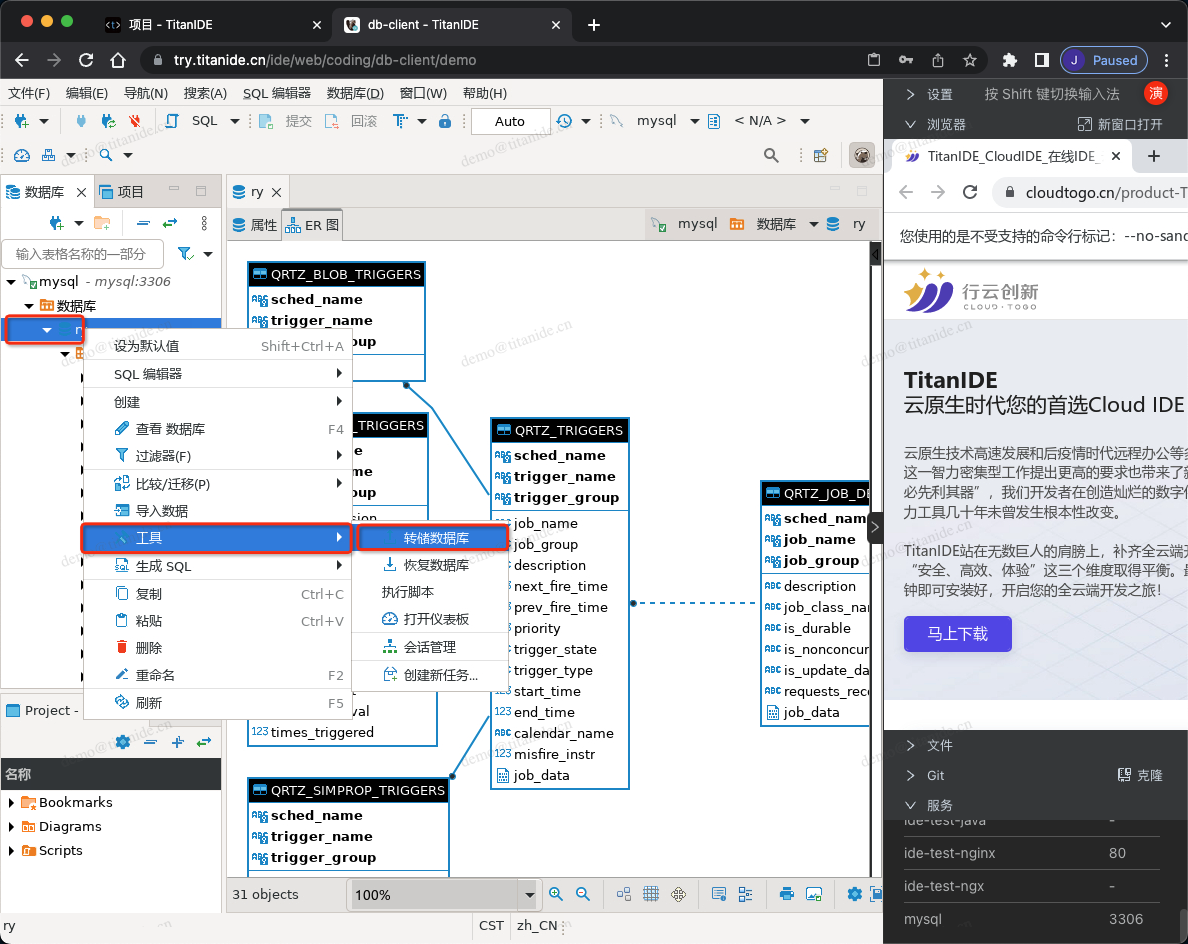
Task: Switch to the 属性 properties tab
Action: click(x=255, y=225)
